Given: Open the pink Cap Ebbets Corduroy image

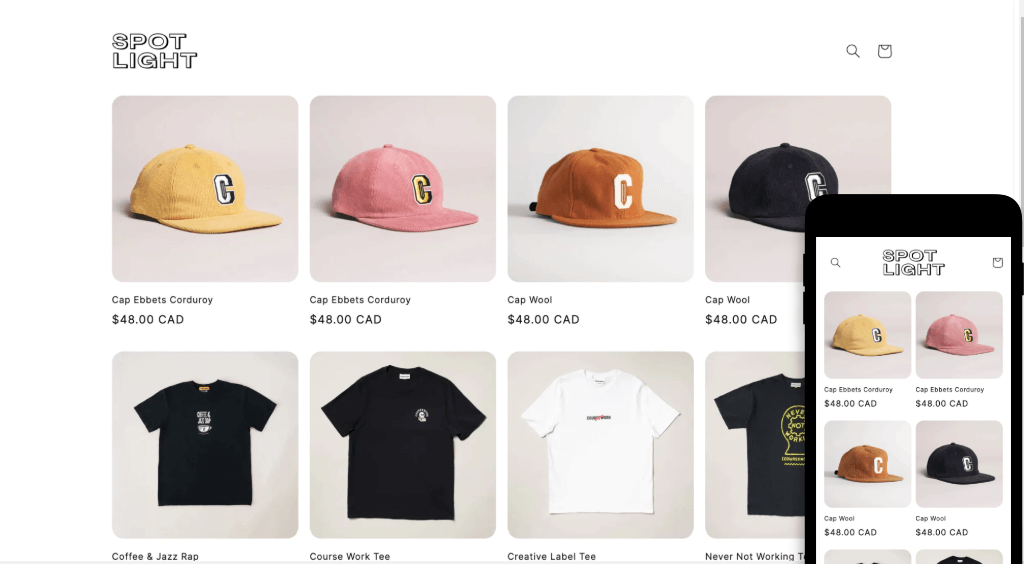Looking at the screenshot, I should (403, 189).
